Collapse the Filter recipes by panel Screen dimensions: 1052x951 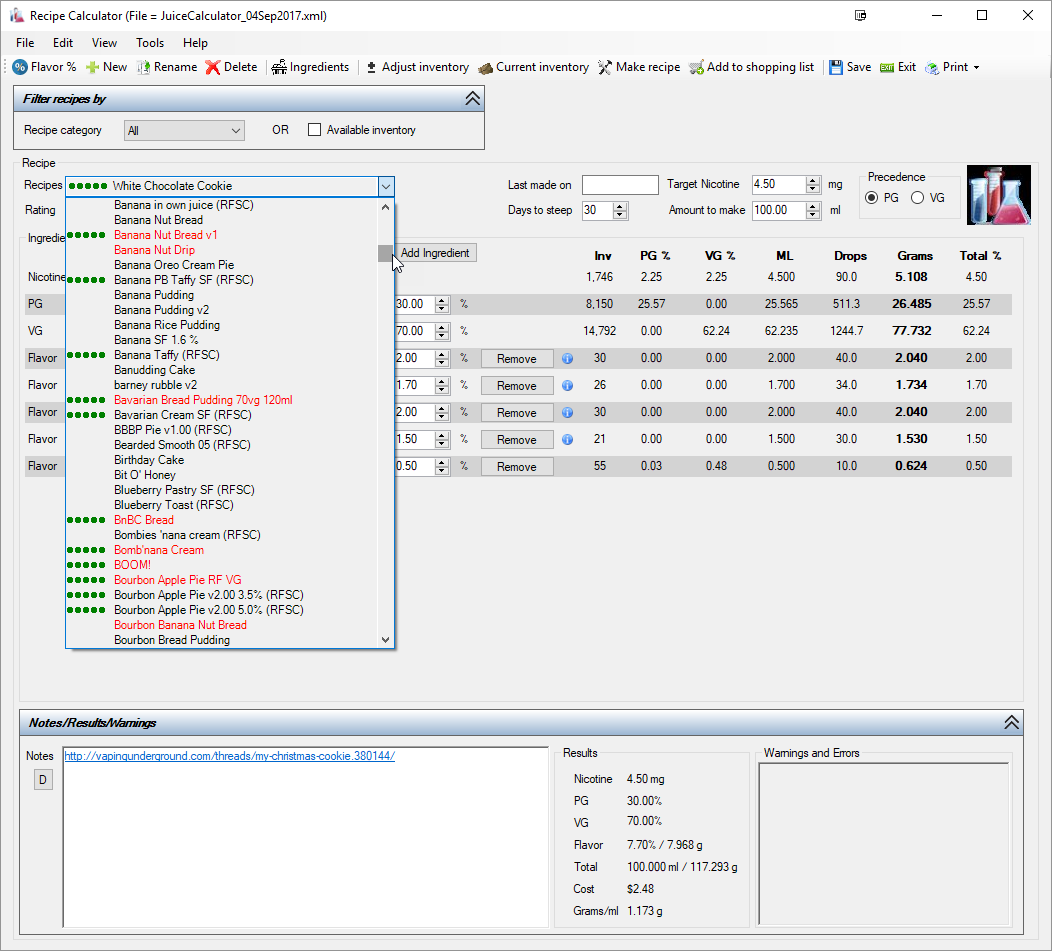coord(472,99)
